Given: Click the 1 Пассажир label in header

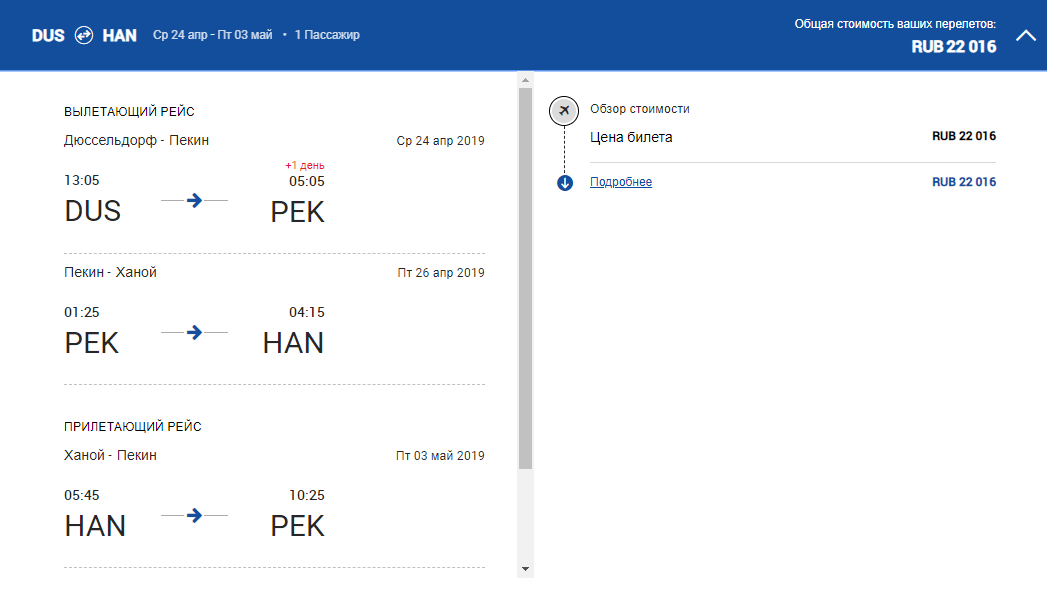Looking at the screenshot, I should 327,35.
